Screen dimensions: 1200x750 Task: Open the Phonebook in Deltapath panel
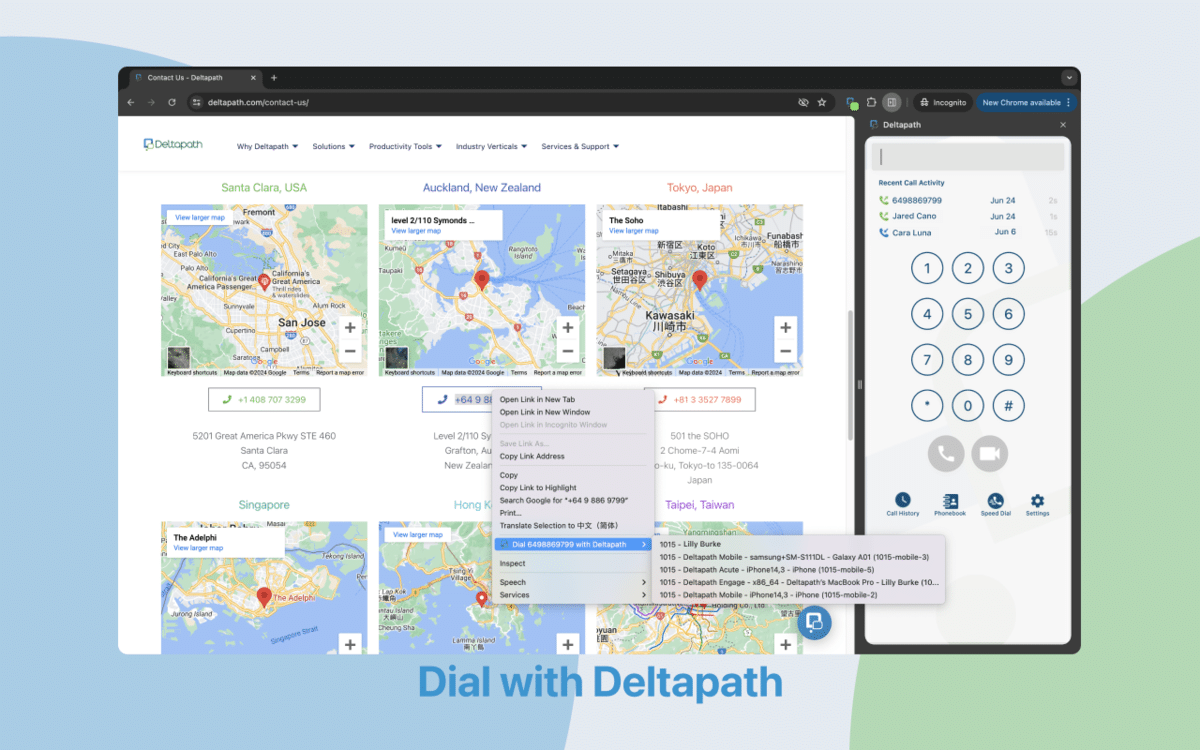pyautogui.click(x=950, y=504)
